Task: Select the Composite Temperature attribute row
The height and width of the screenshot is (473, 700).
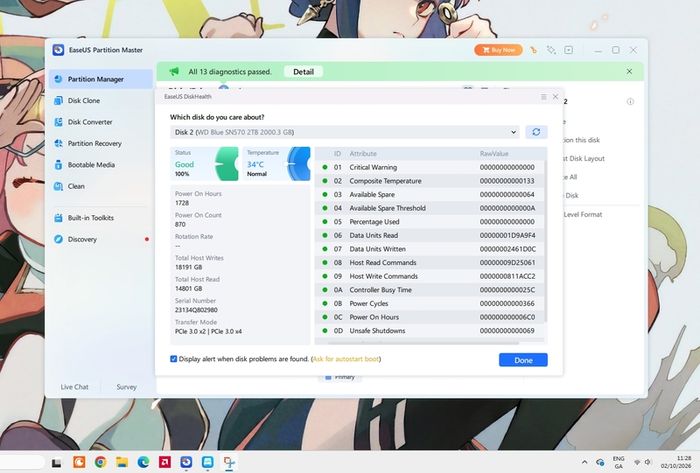Action: [x=430, y=181]
